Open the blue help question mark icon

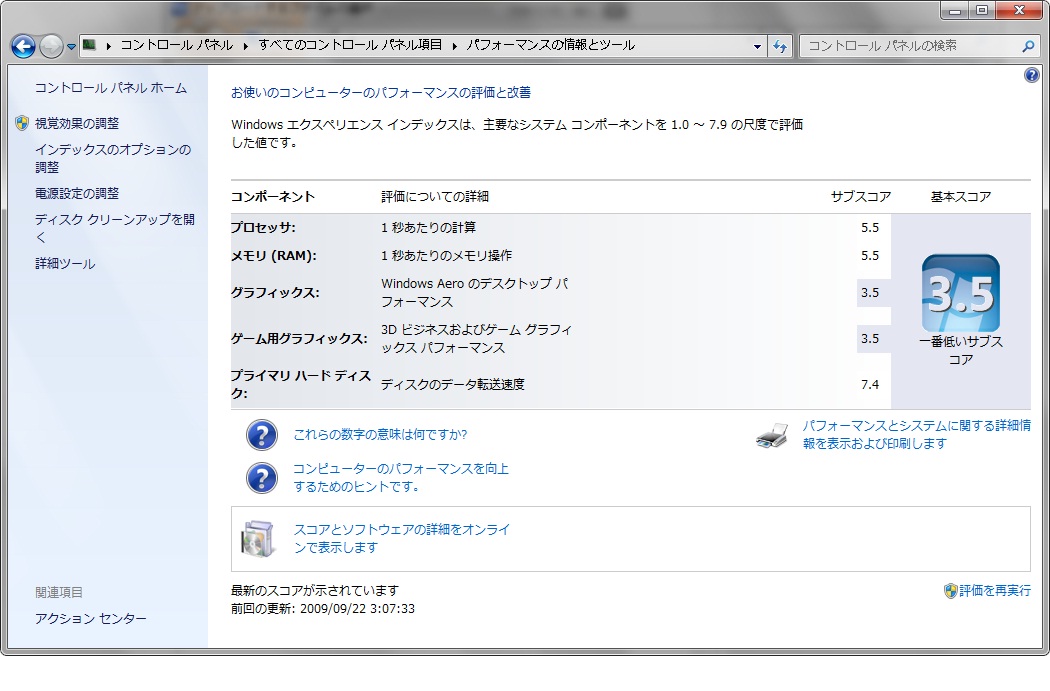[x=1032, y=74]
